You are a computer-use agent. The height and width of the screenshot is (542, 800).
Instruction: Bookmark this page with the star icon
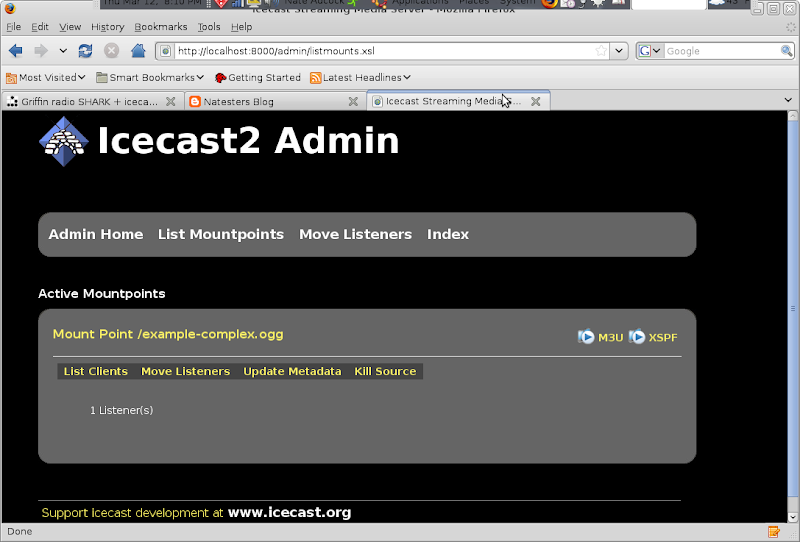pyautogui.click(x=601, y=51)
